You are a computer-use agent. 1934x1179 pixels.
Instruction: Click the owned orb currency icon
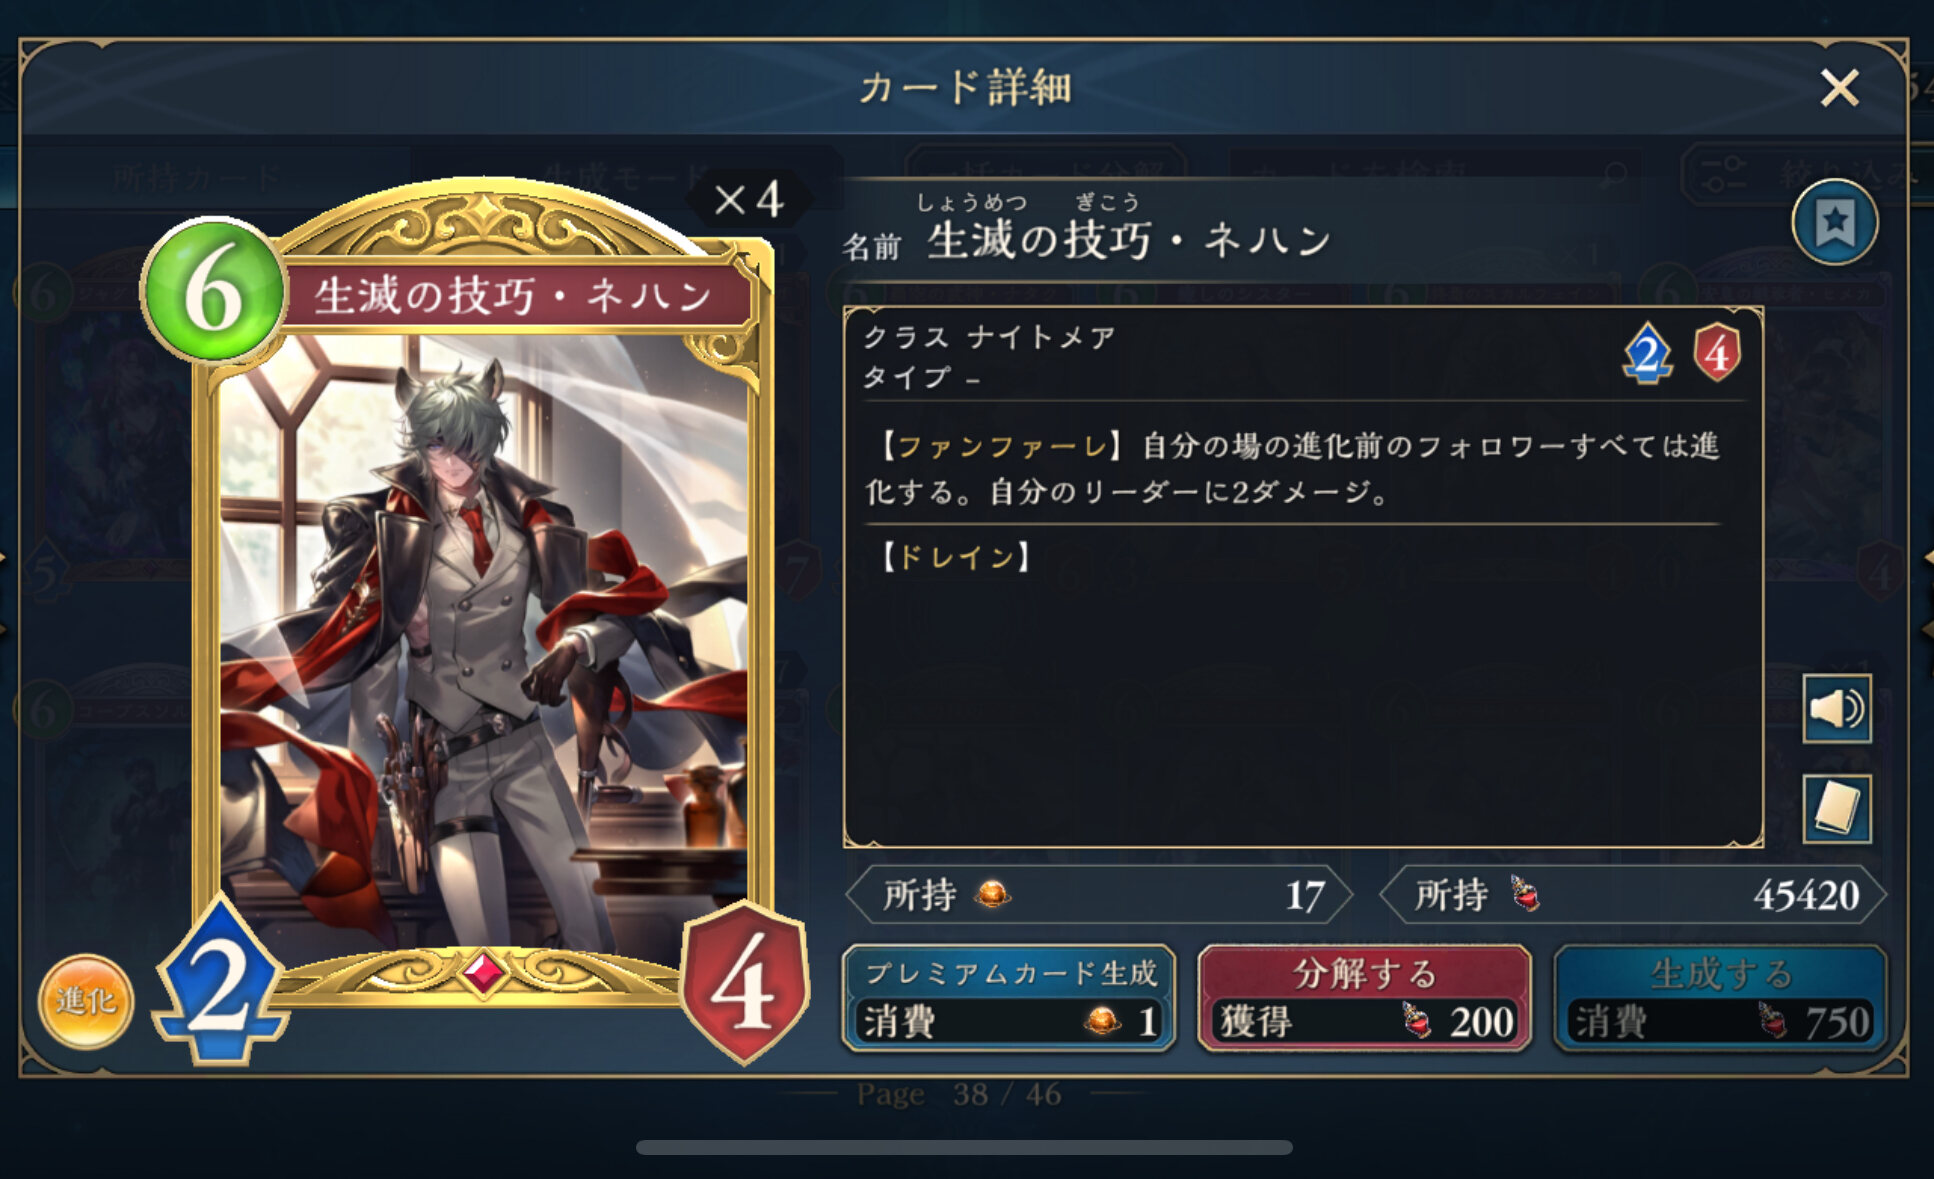point(992,894)
